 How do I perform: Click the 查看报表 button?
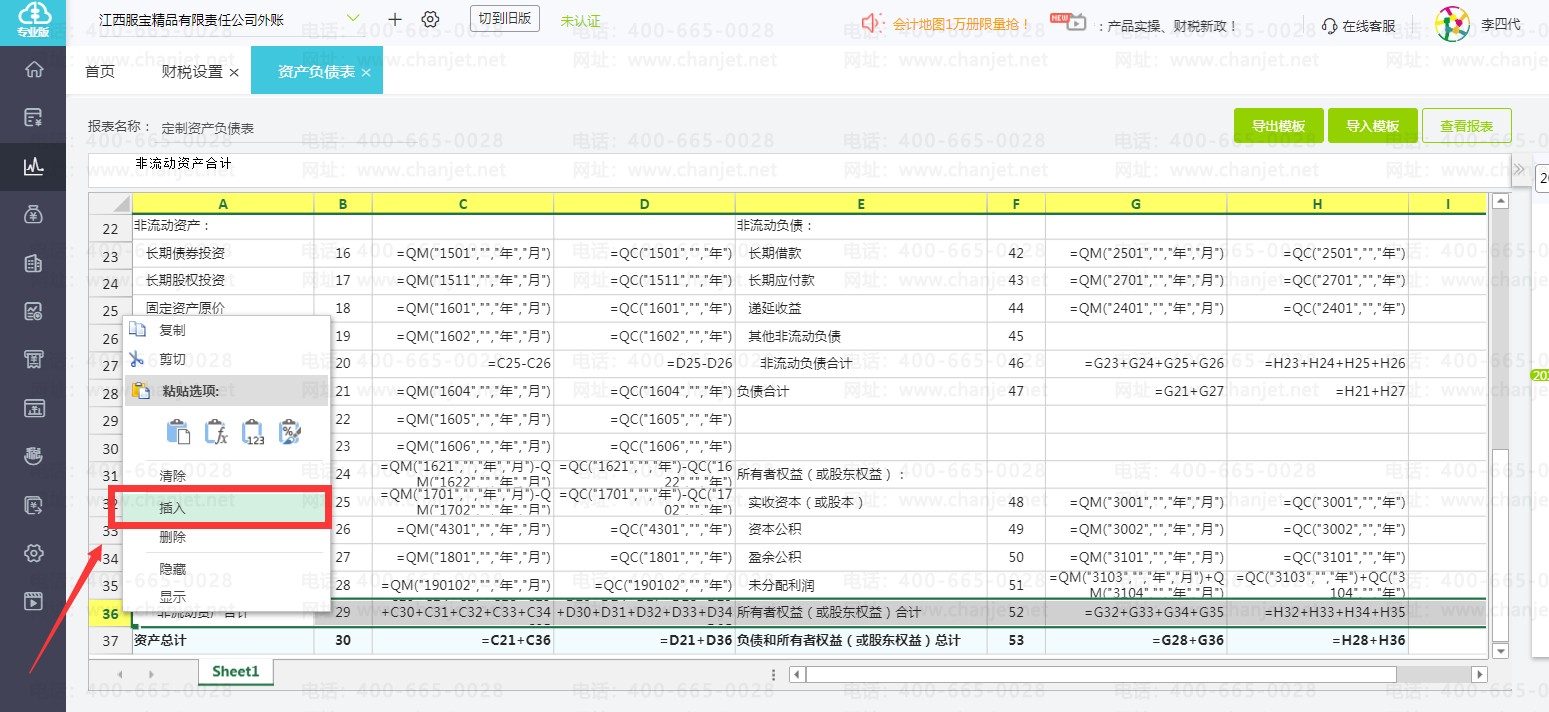(1466, 126)
